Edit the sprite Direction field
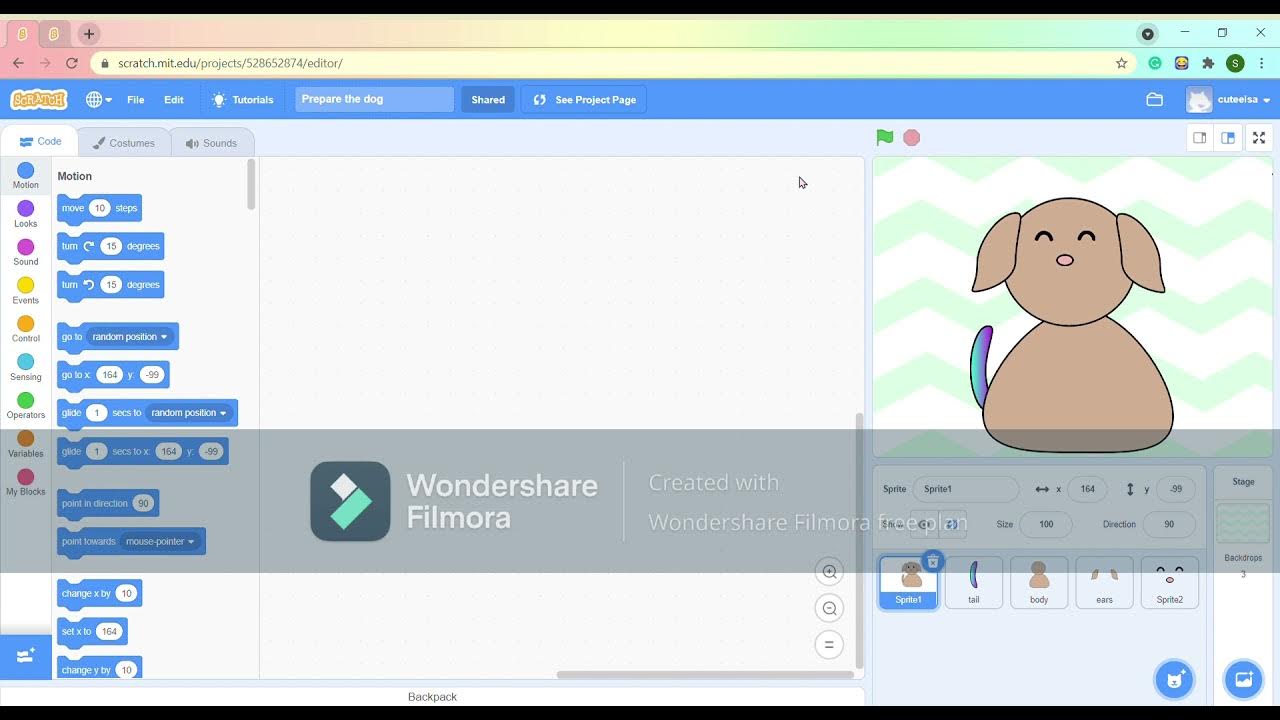Image resolution: width=1280 pixels, height=720 pixels. pyautogui.click(x=1169, y=524)
